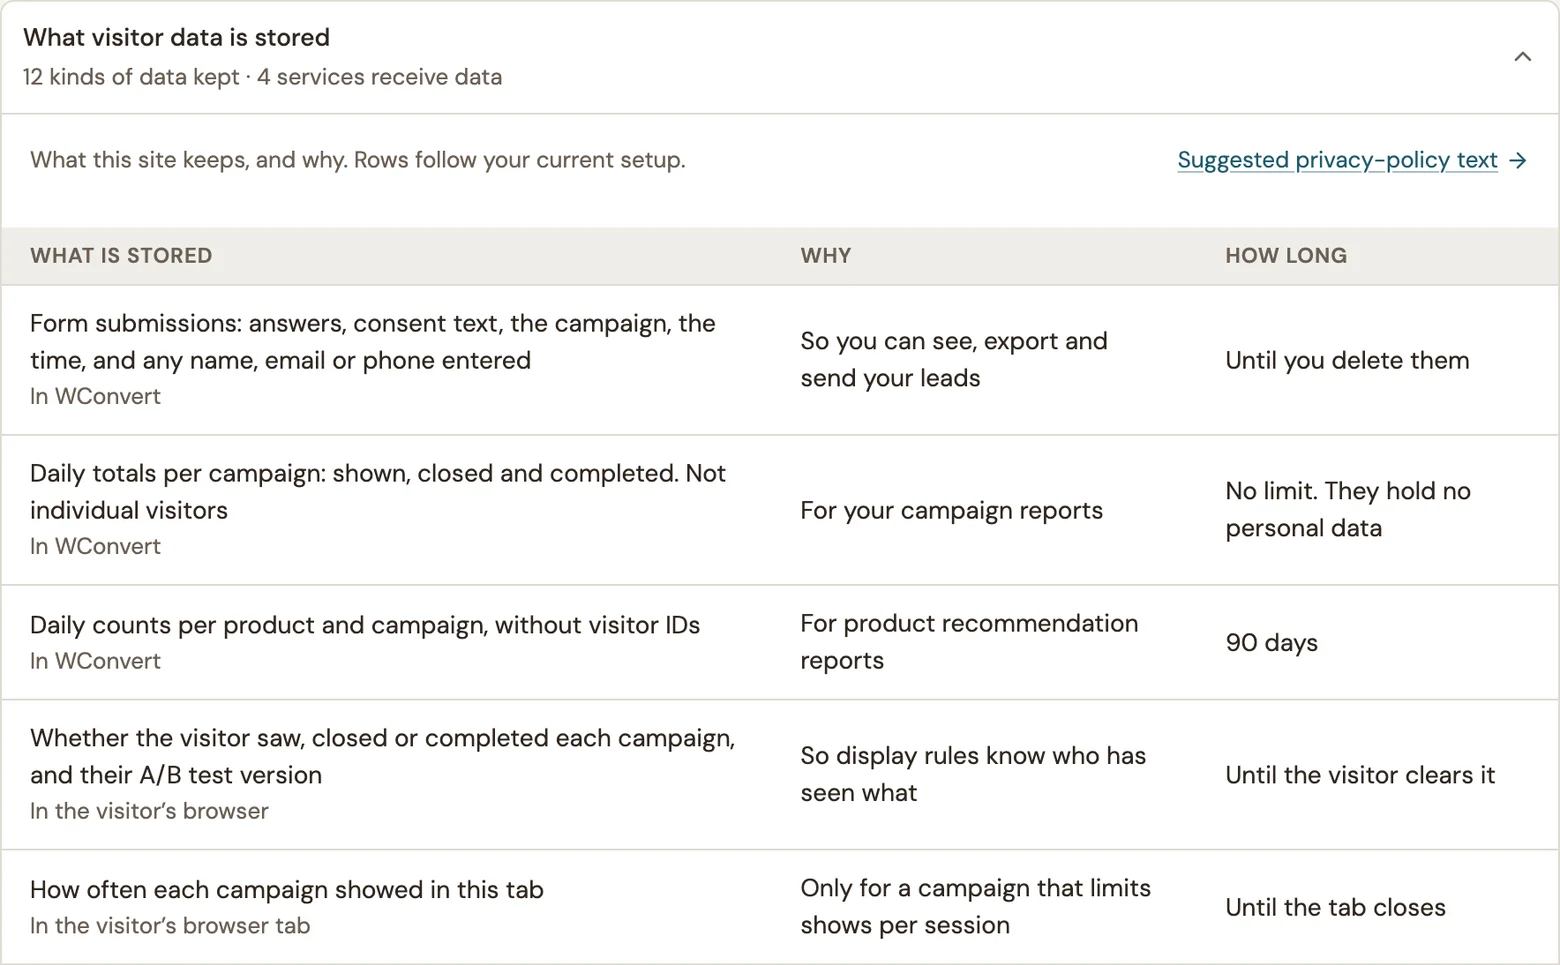Click 'In the visitor's browser tab' location label
Screen dimensions: 1560x965
coord(170,926)
